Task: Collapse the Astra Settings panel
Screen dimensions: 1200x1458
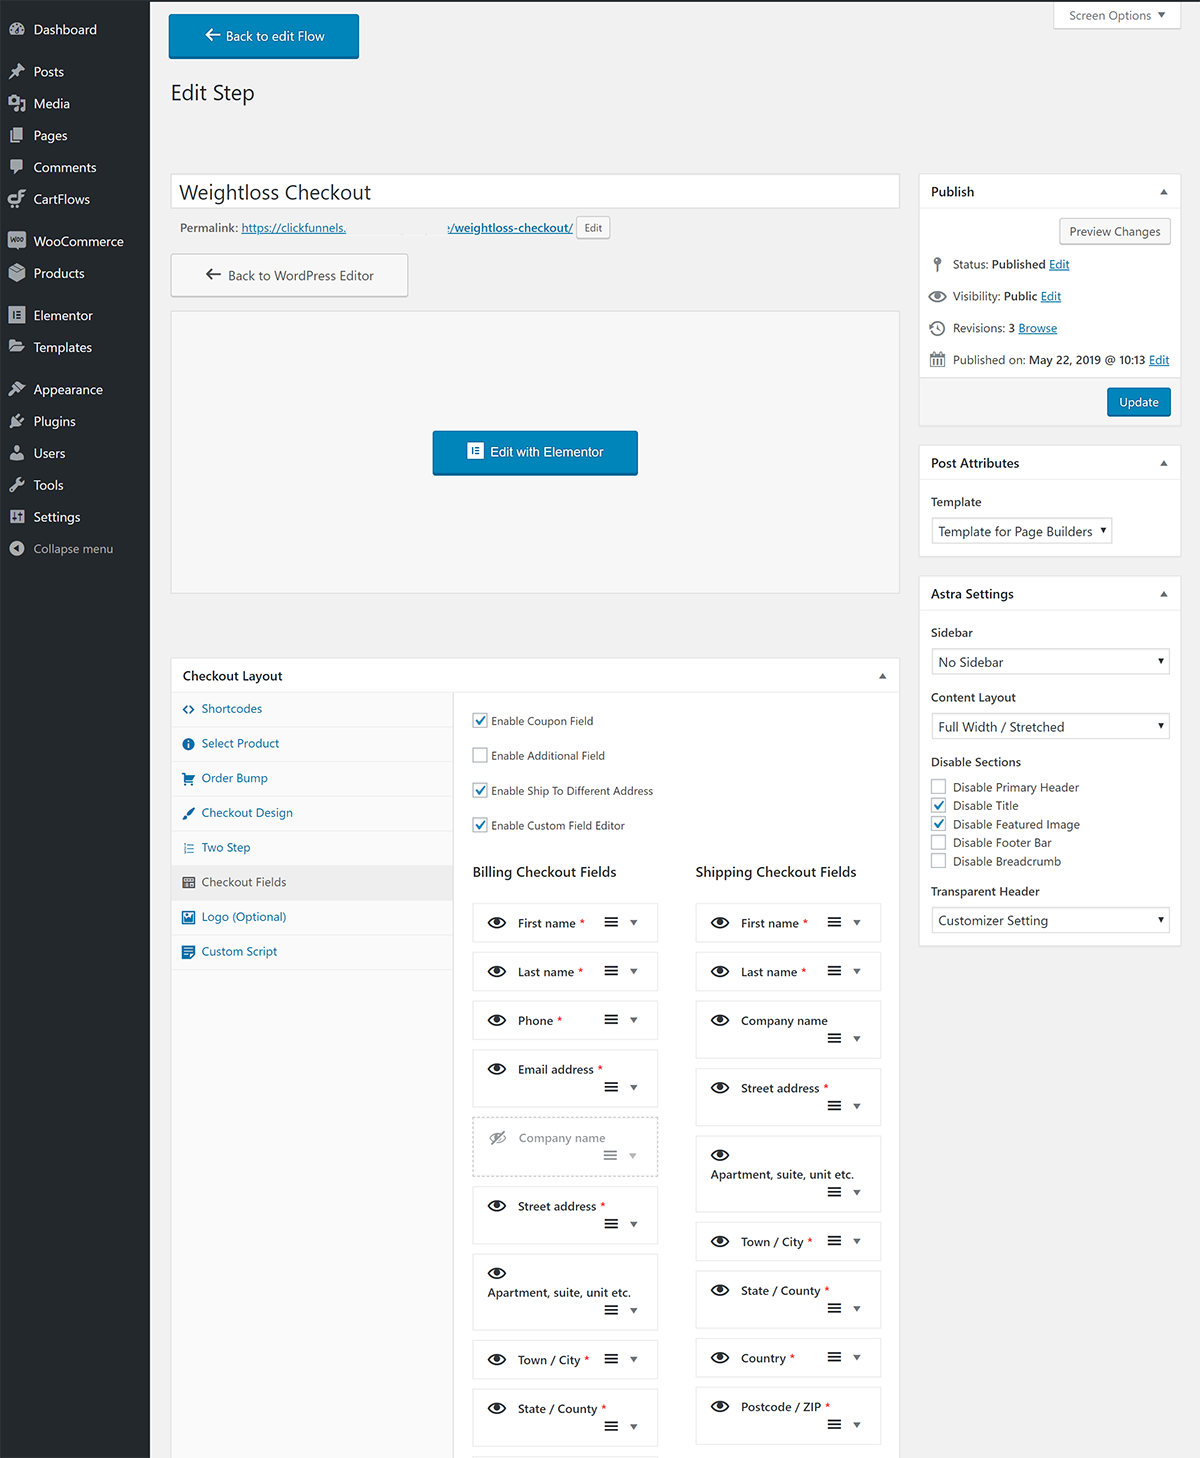Action: [1163, 594]
